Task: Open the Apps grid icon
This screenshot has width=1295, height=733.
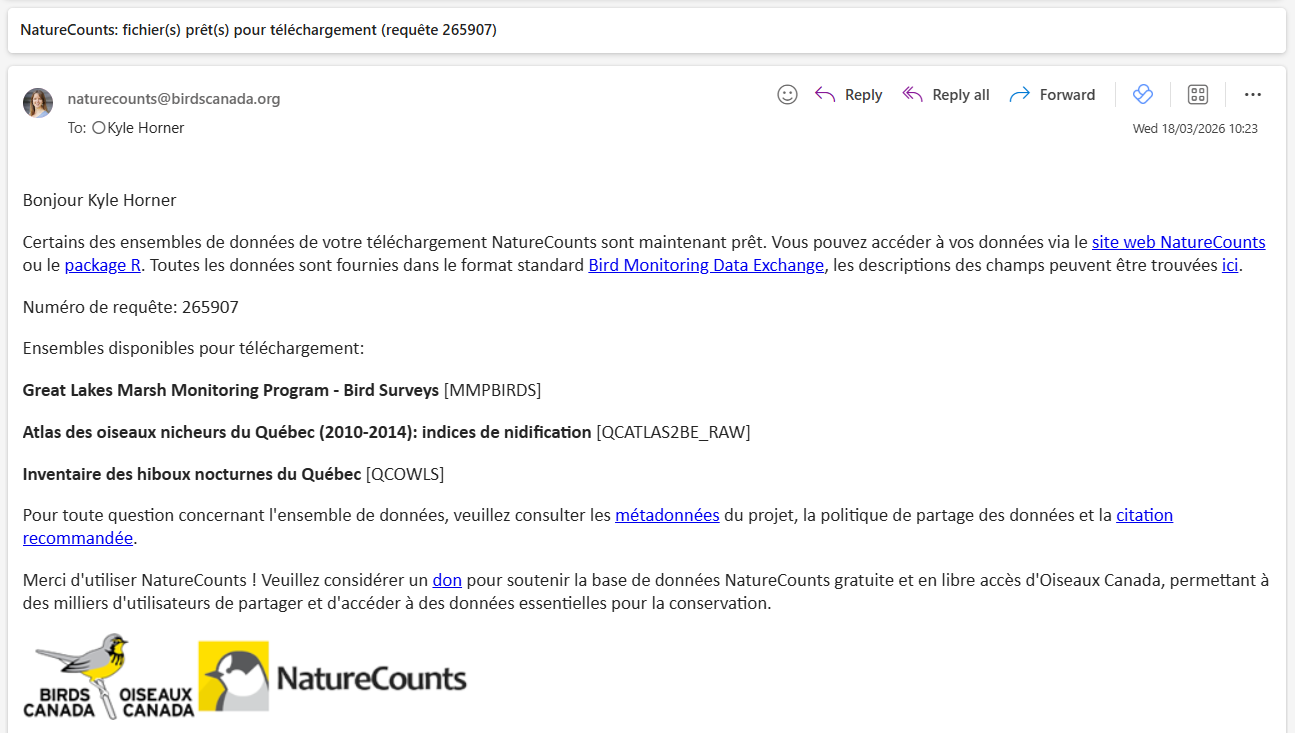Action: pyautogui.click(x=1197, y=95)
